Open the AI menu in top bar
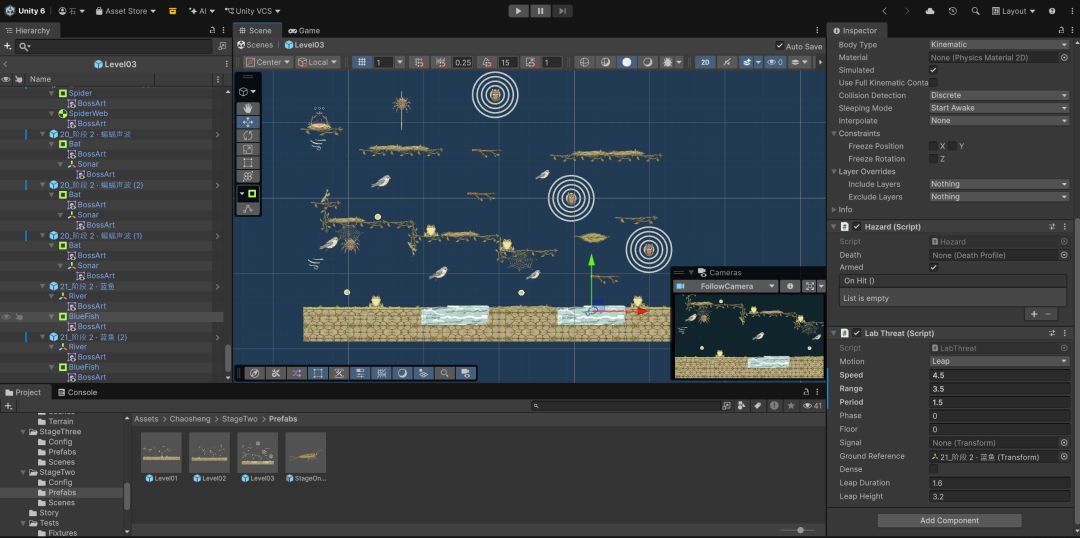Viewport: 1080px width, 538px height. [201, 11]
